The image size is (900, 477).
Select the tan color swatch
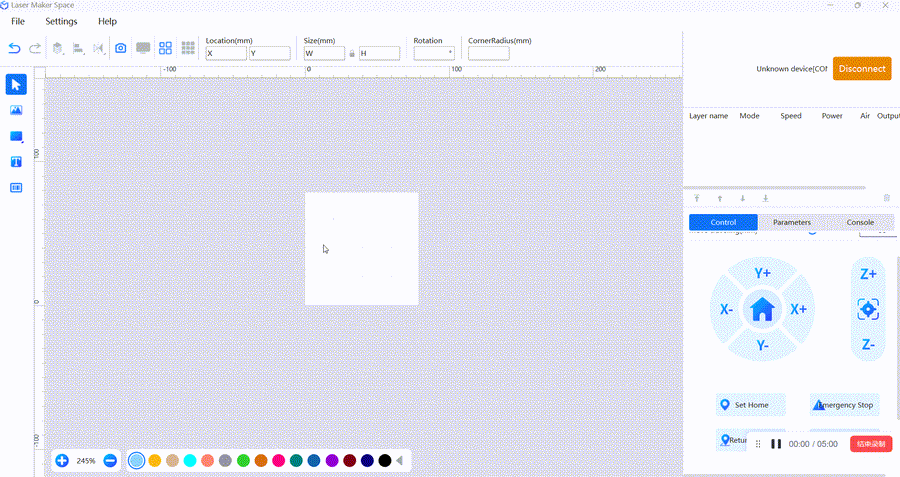pos(172,460)
